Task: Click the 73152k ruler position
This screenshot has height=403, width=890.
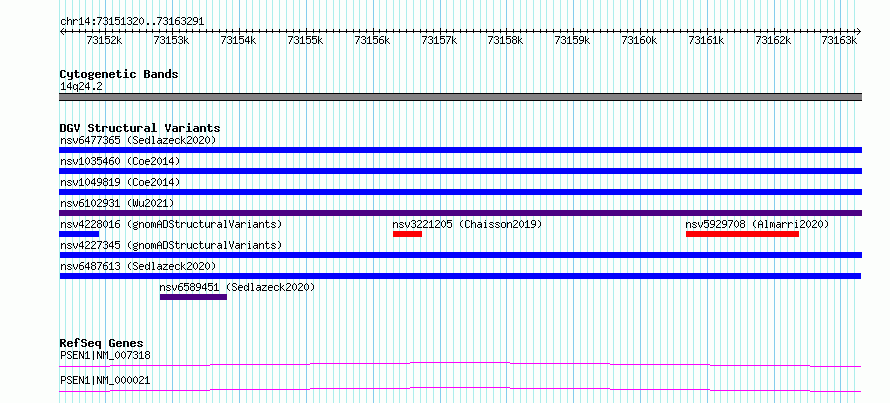Action: [104, 40]
